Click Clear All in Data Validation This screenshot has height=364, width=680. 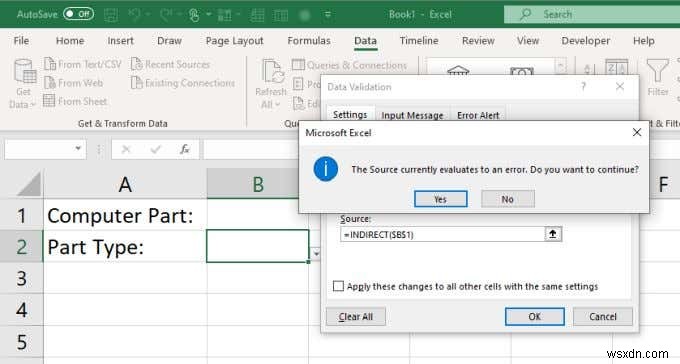click(x=356, y=317)
